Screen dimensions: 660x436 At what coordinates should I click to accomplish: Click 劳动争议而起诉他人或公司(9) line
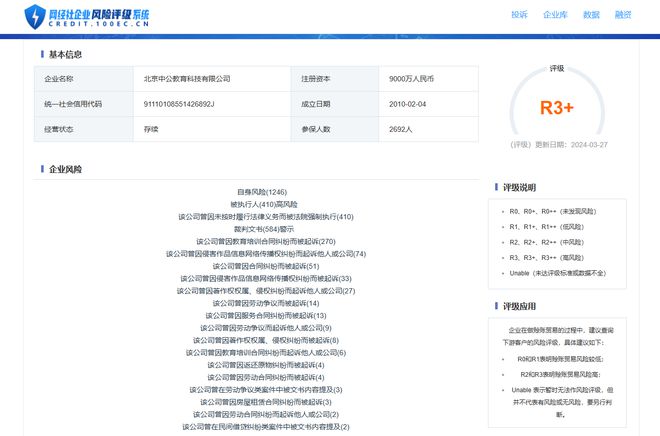266,328
